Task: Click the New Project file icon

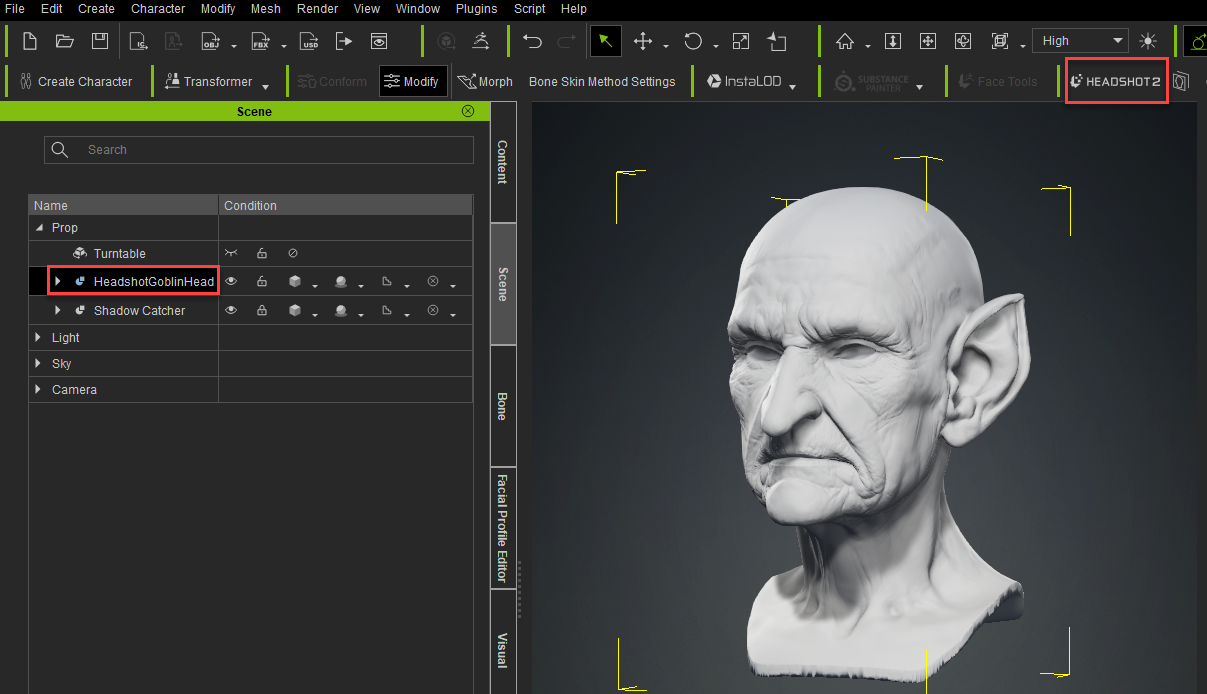Action: point(30,41)
